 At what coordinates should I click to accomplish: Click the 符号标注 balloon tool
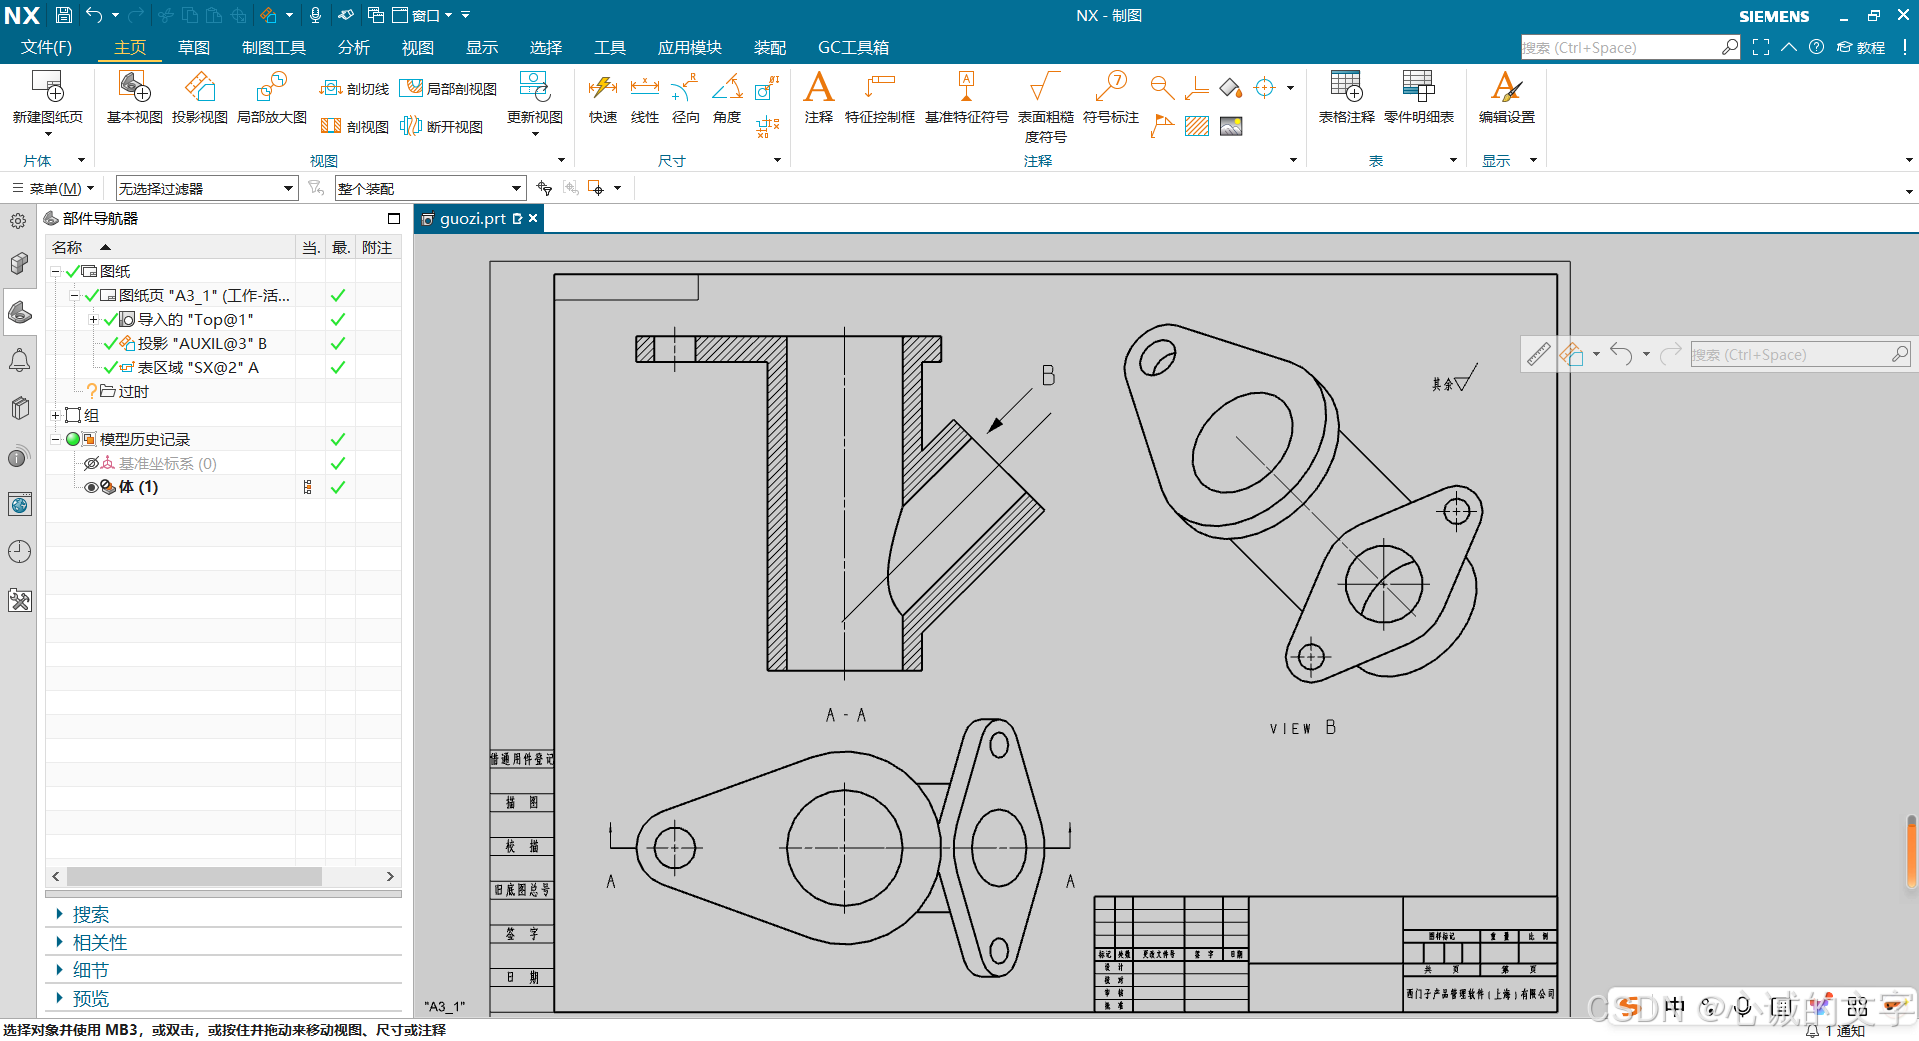(1110, 97)
